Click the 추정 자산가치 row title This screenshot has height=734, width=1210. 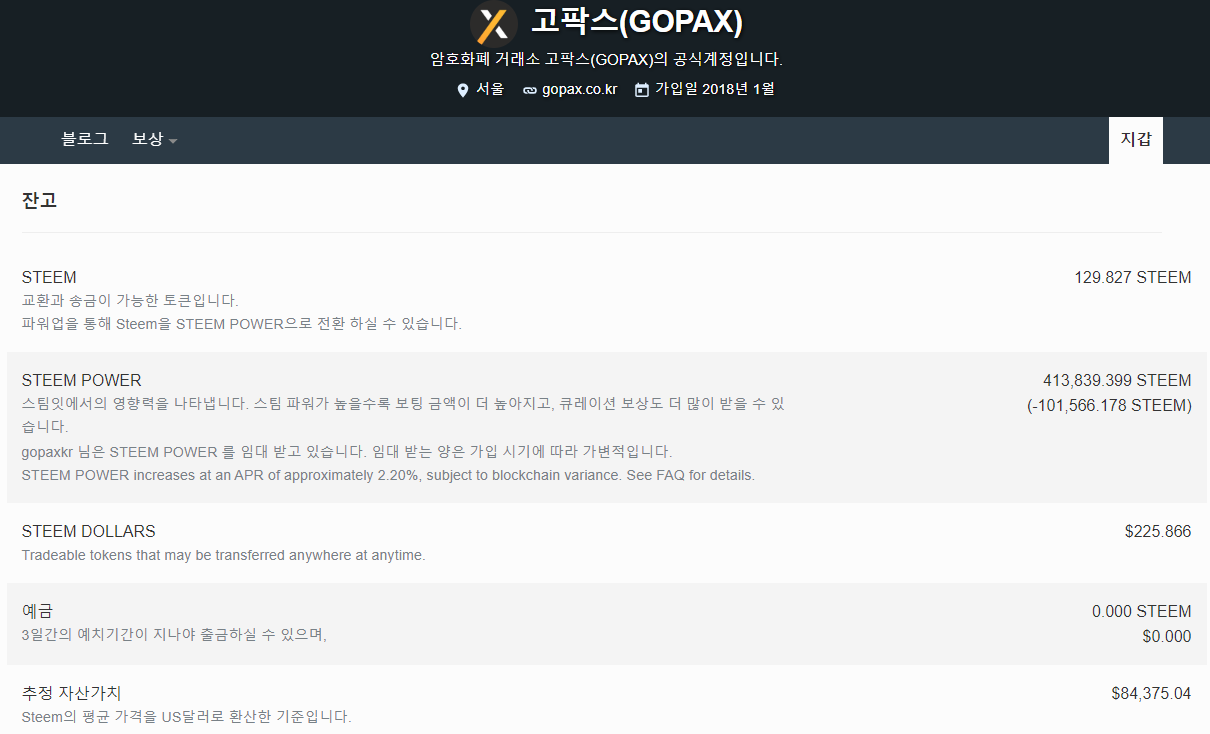pyautogui.click(x=72, y=693)
